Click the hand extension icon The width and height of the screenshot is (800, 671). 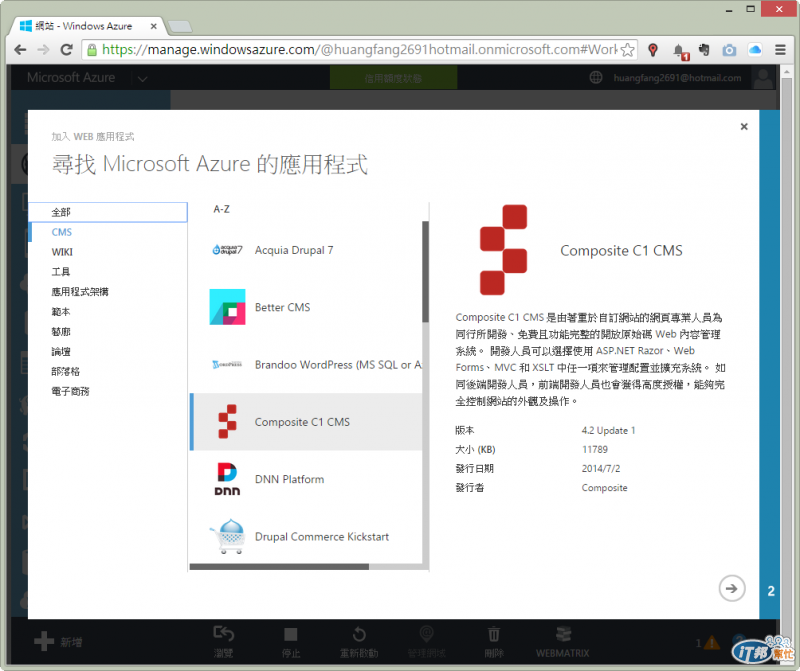(705, 49)
